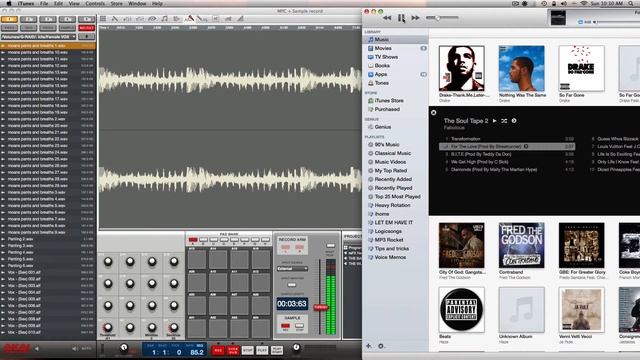Open the Apple menu
The width and height of the screenshot is (640, 360).
(x=9, y=4)
